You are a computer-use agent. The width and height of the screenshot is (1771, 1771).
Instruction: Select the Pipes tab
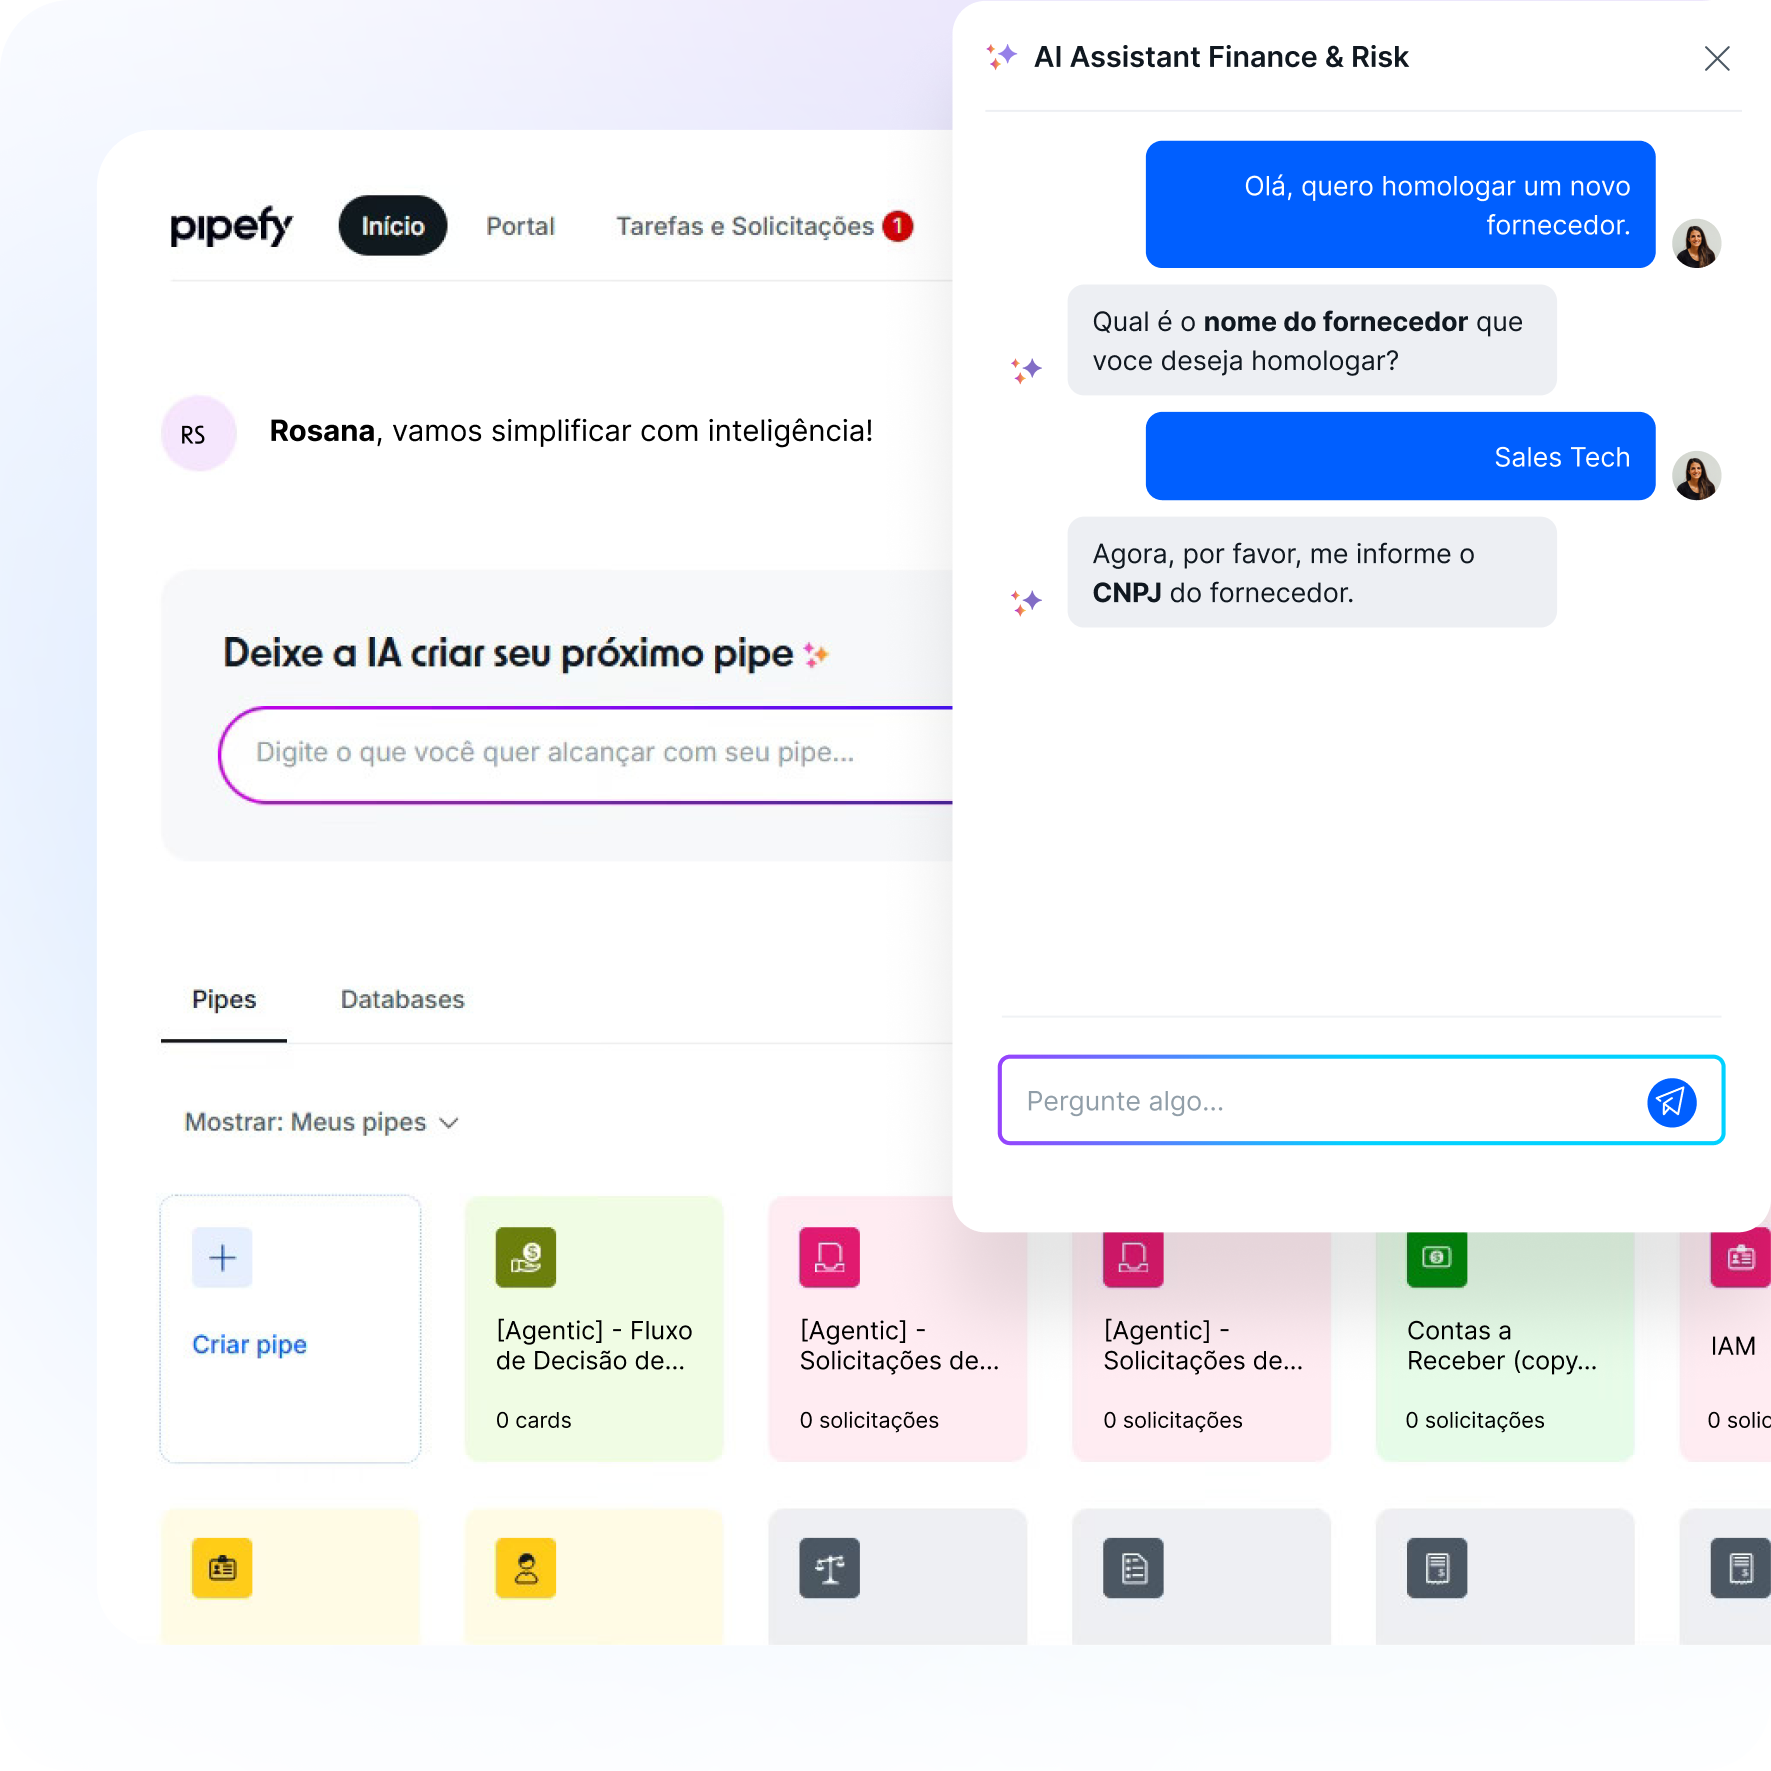(224, 999)
